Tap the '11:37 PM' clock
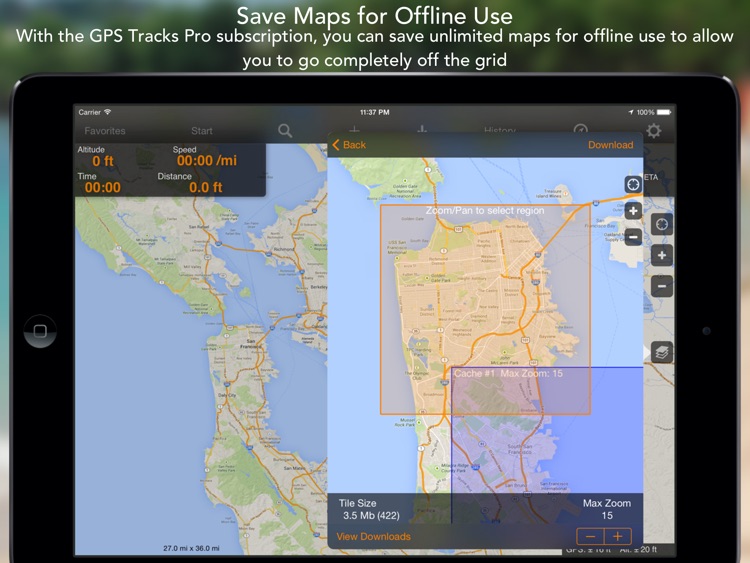The height and width of the screenshot is (563, 750). 375,112
